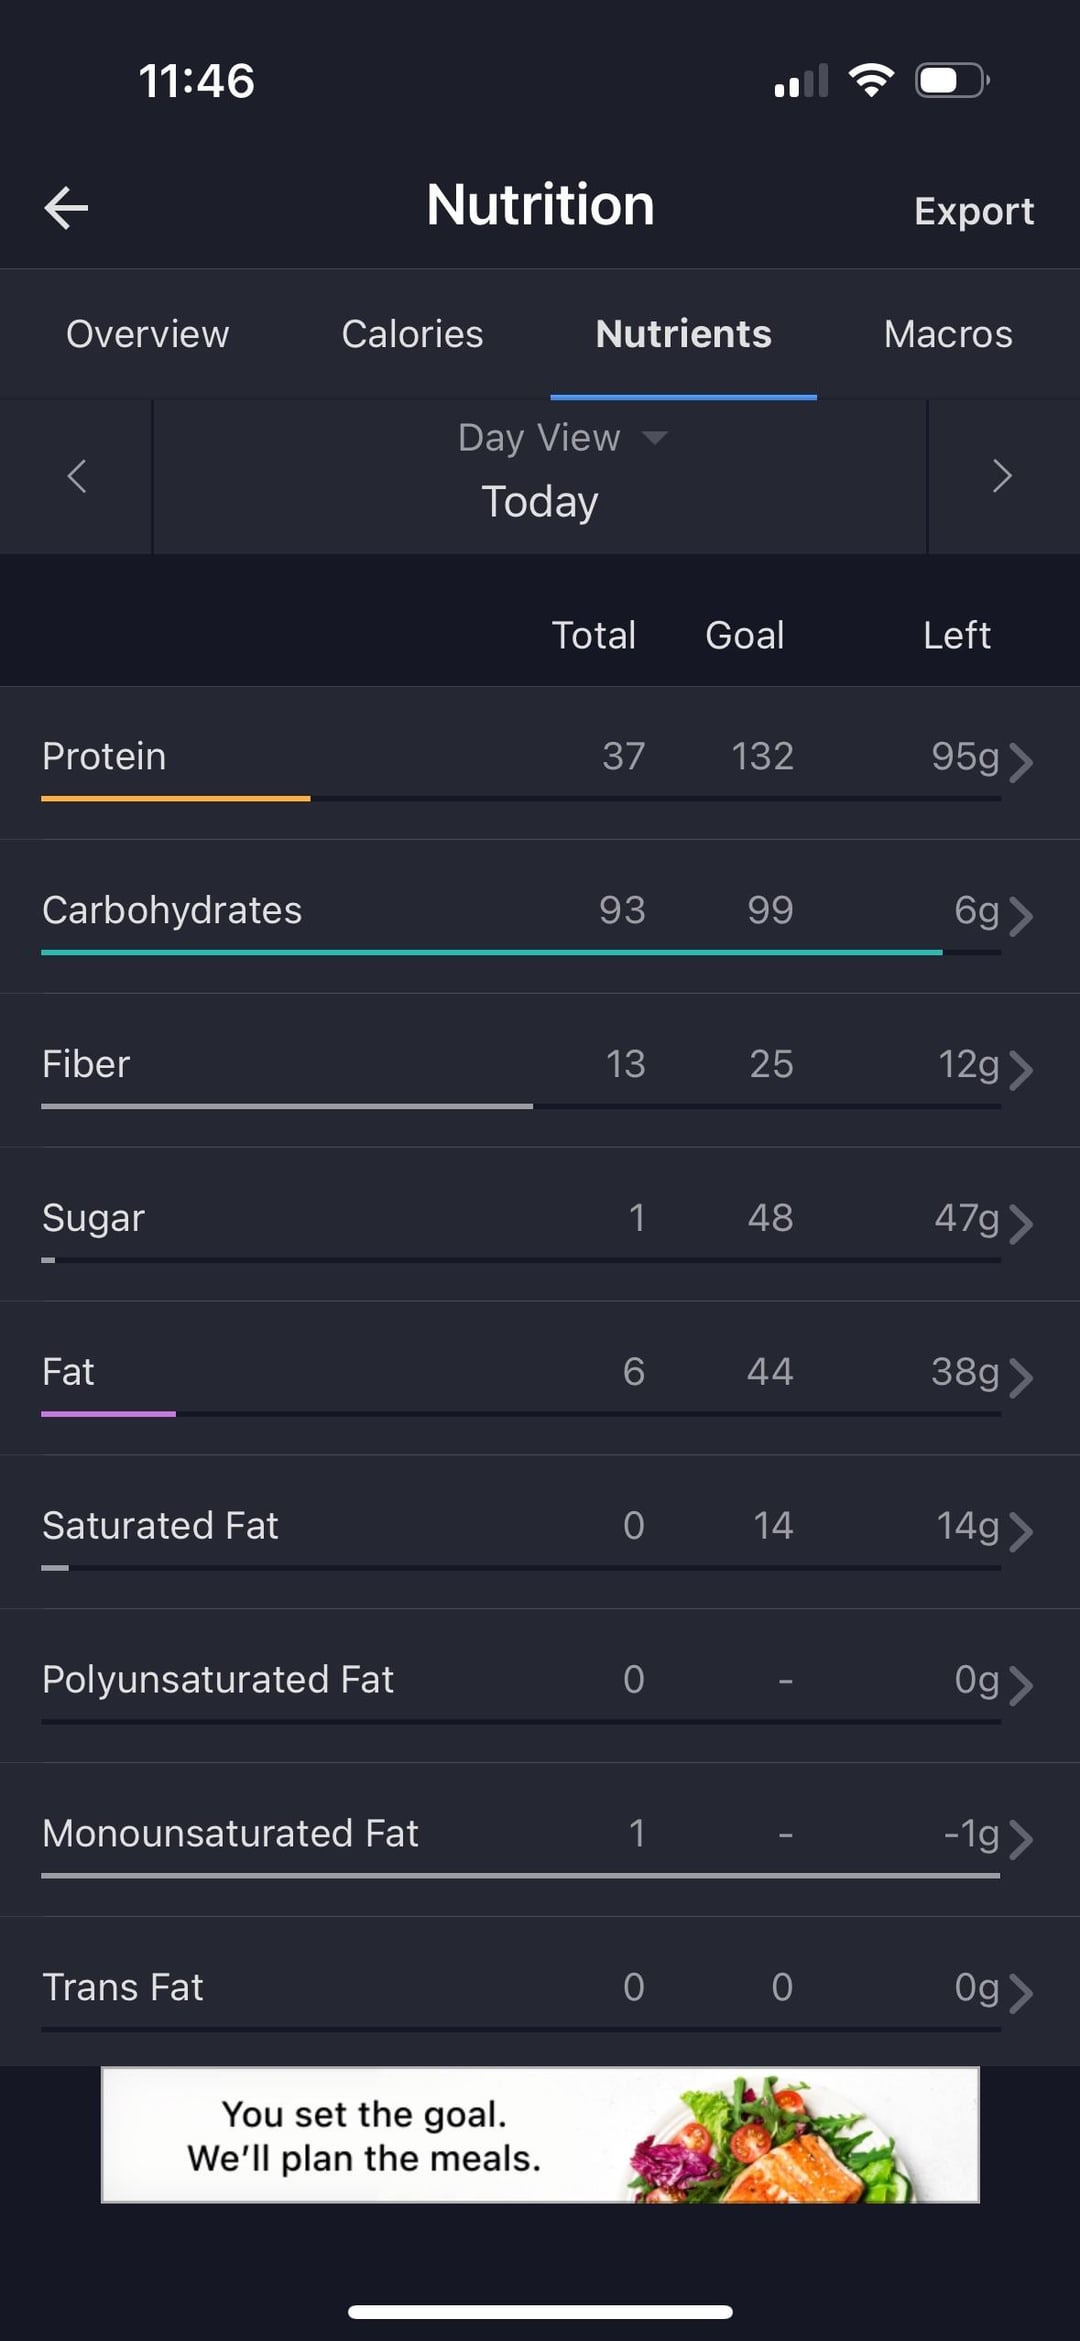Open Saturated Fat details chevron

click(1020, 1532)
